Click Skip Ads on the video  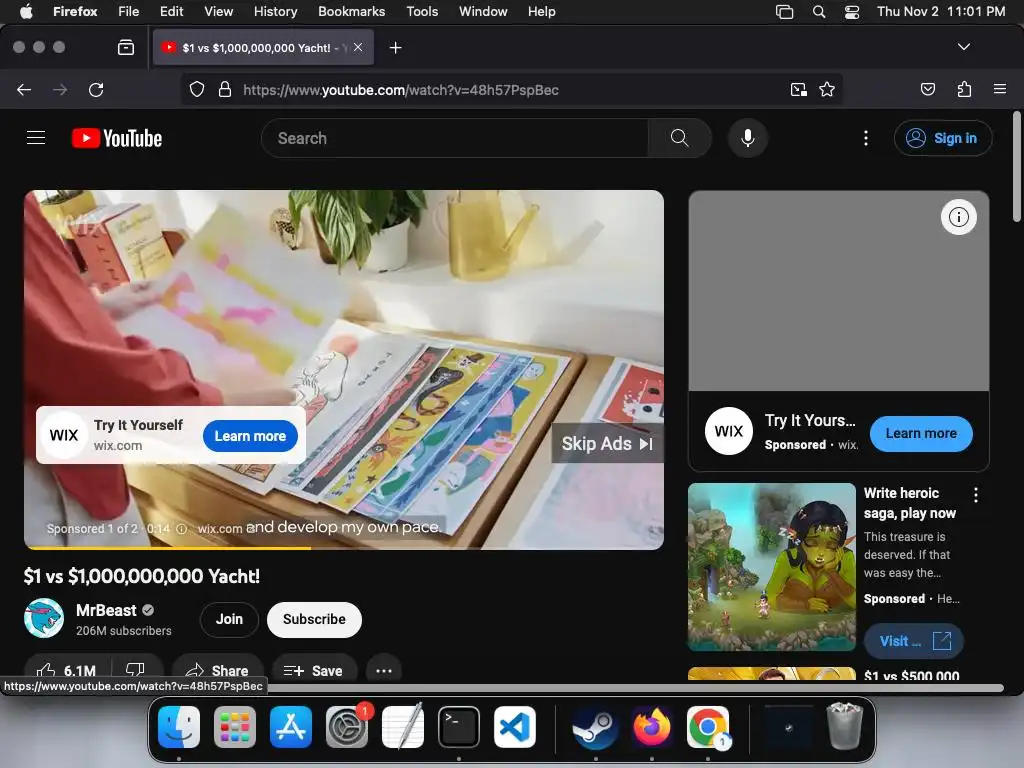[607, 443]
